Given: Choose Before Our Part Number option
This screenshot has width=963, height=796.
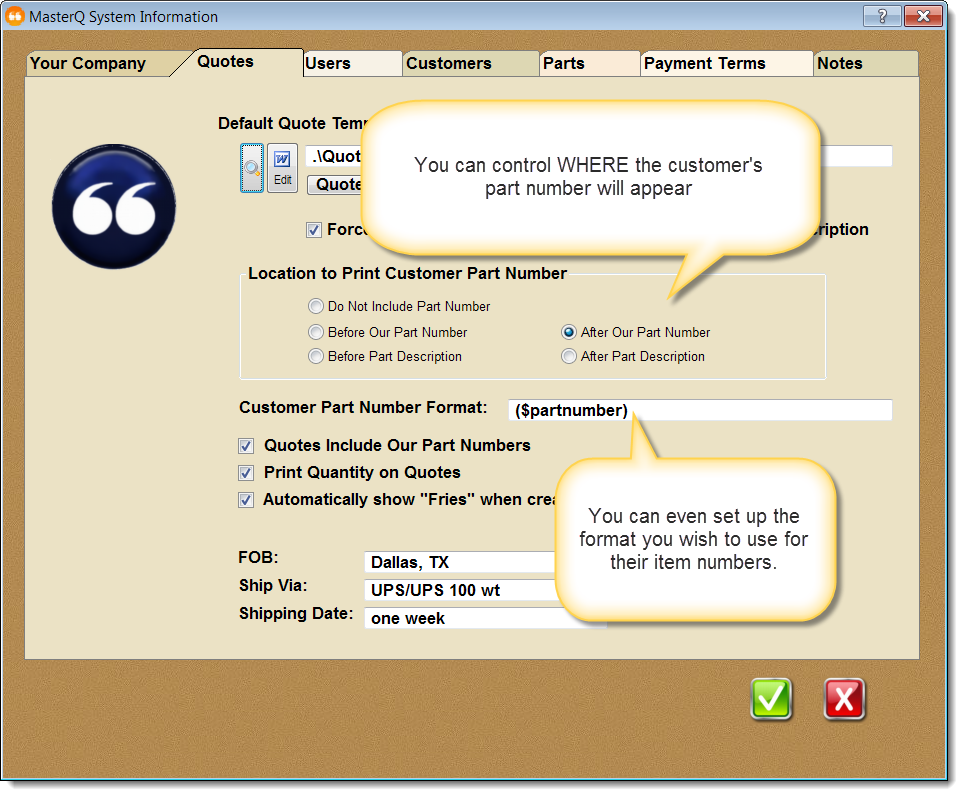Looking at the screenshot, I should [316, 333].
